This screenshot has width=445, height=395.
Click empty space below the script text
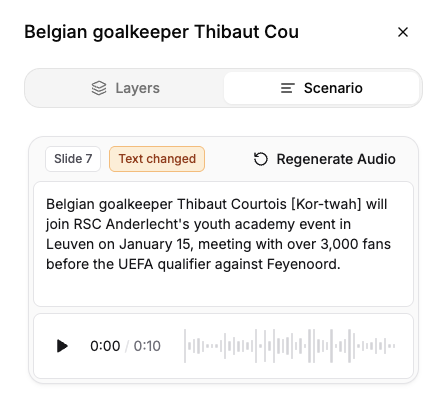tap(223, 289)
